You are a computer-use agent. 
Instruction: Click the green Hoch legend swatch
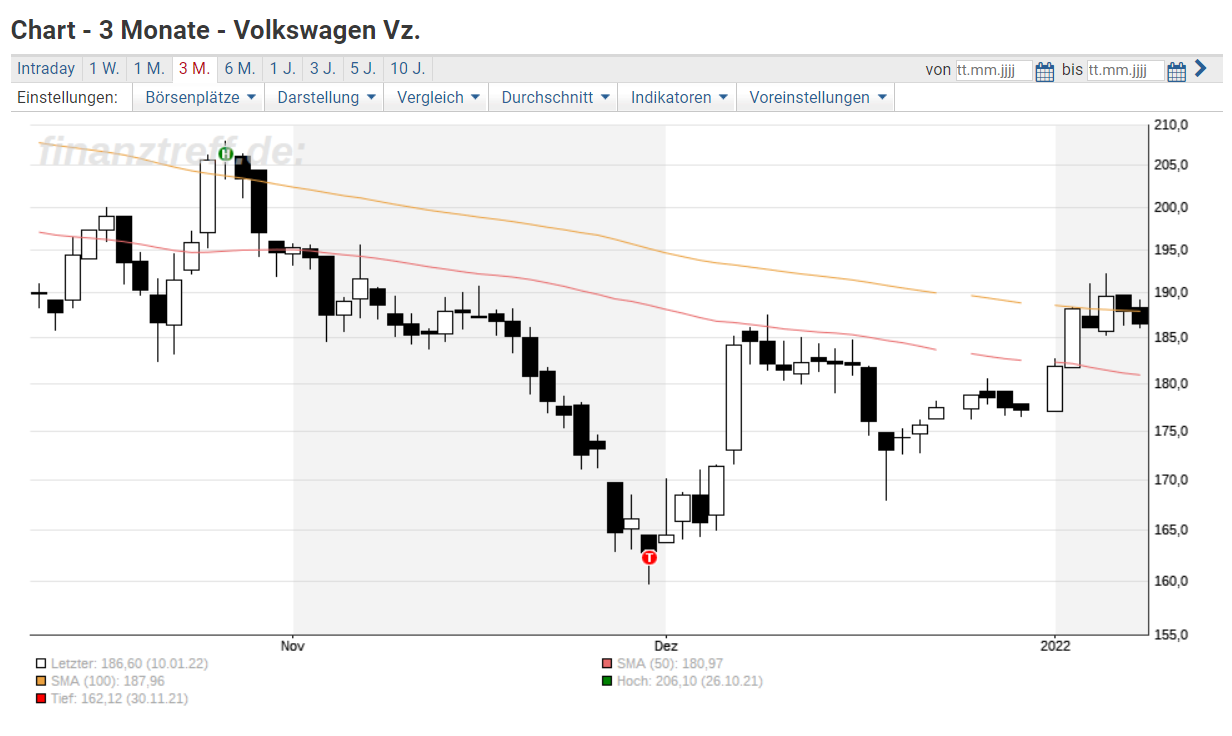[606, 681]
